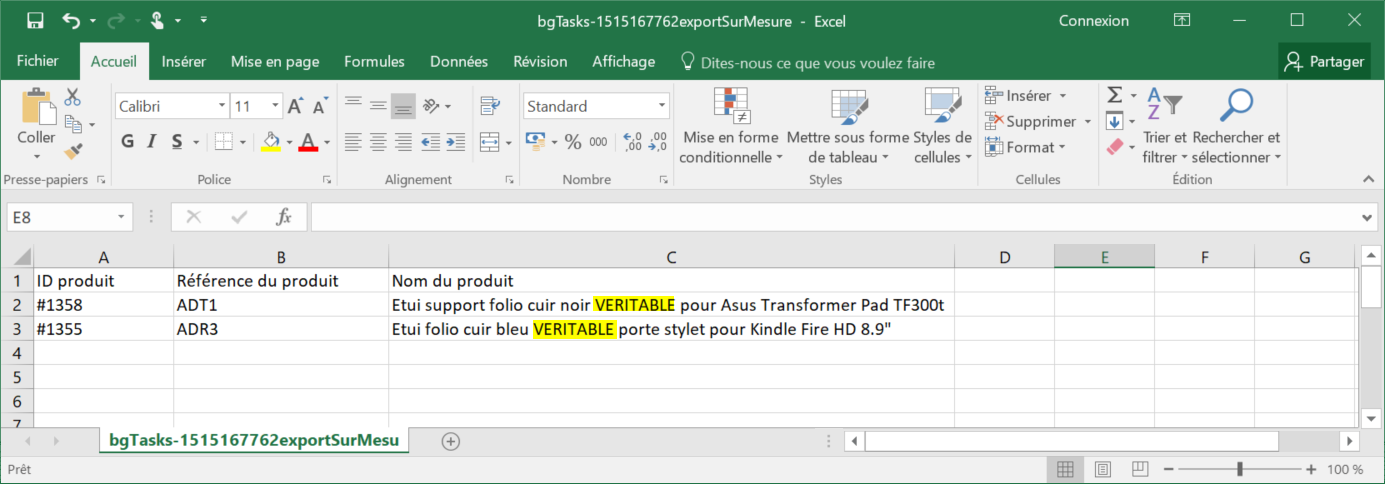Screen dimensions: 1385x484
Task: Align text right
Action: [403, 141]
